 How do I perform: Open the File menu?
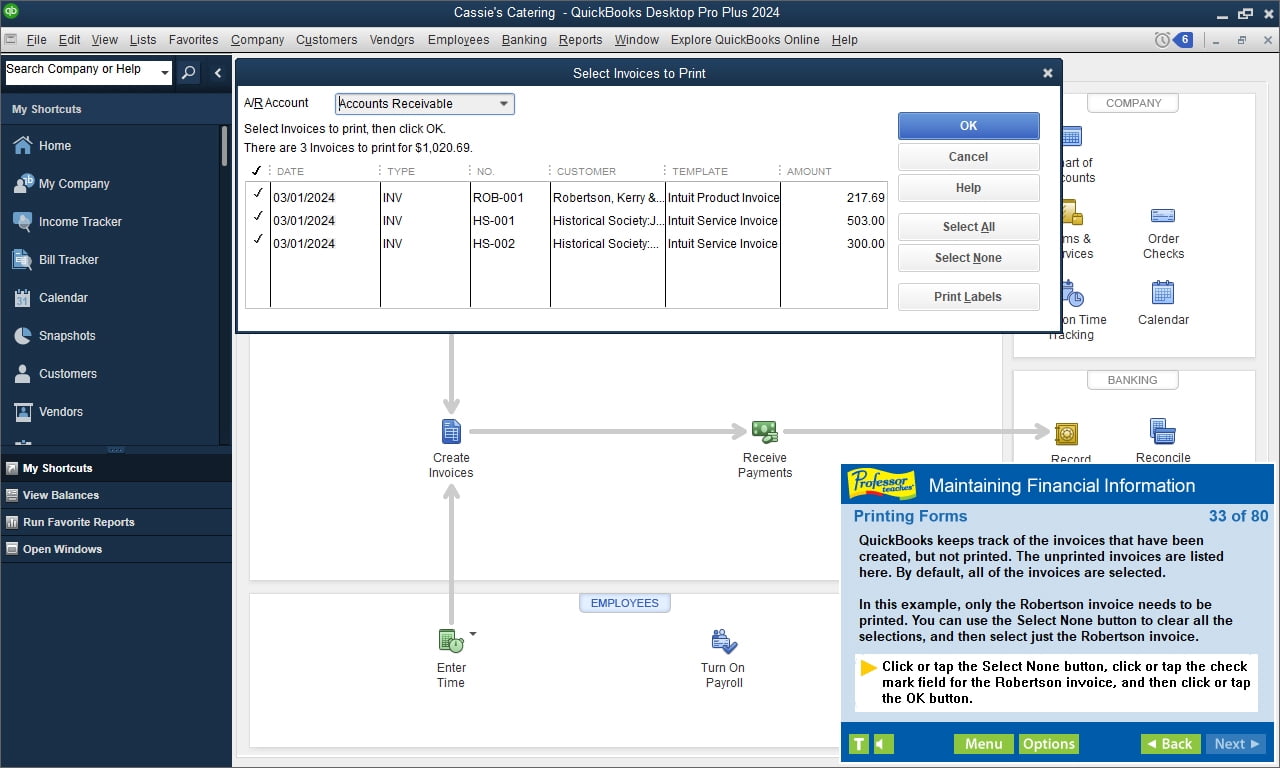point(36,40)
